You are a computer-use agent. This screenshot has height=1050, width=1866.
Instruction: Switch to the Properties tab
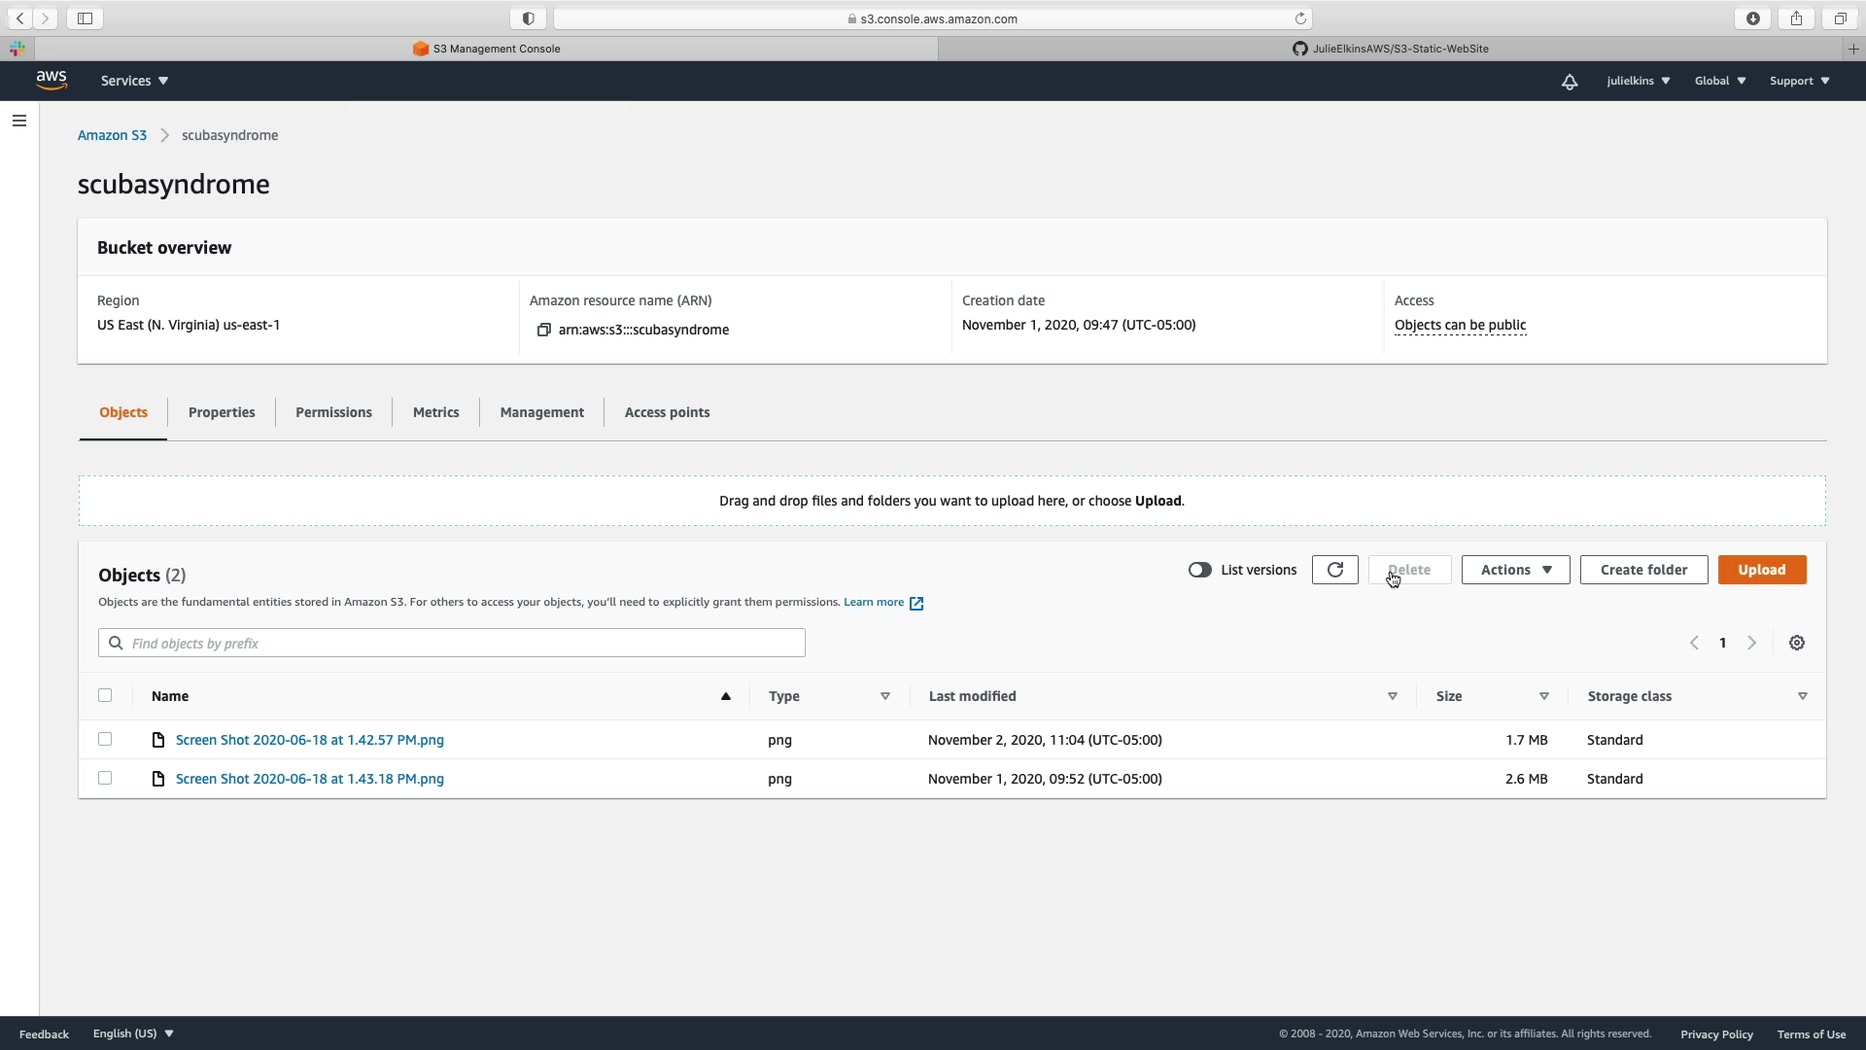click(x=222, y=412)
